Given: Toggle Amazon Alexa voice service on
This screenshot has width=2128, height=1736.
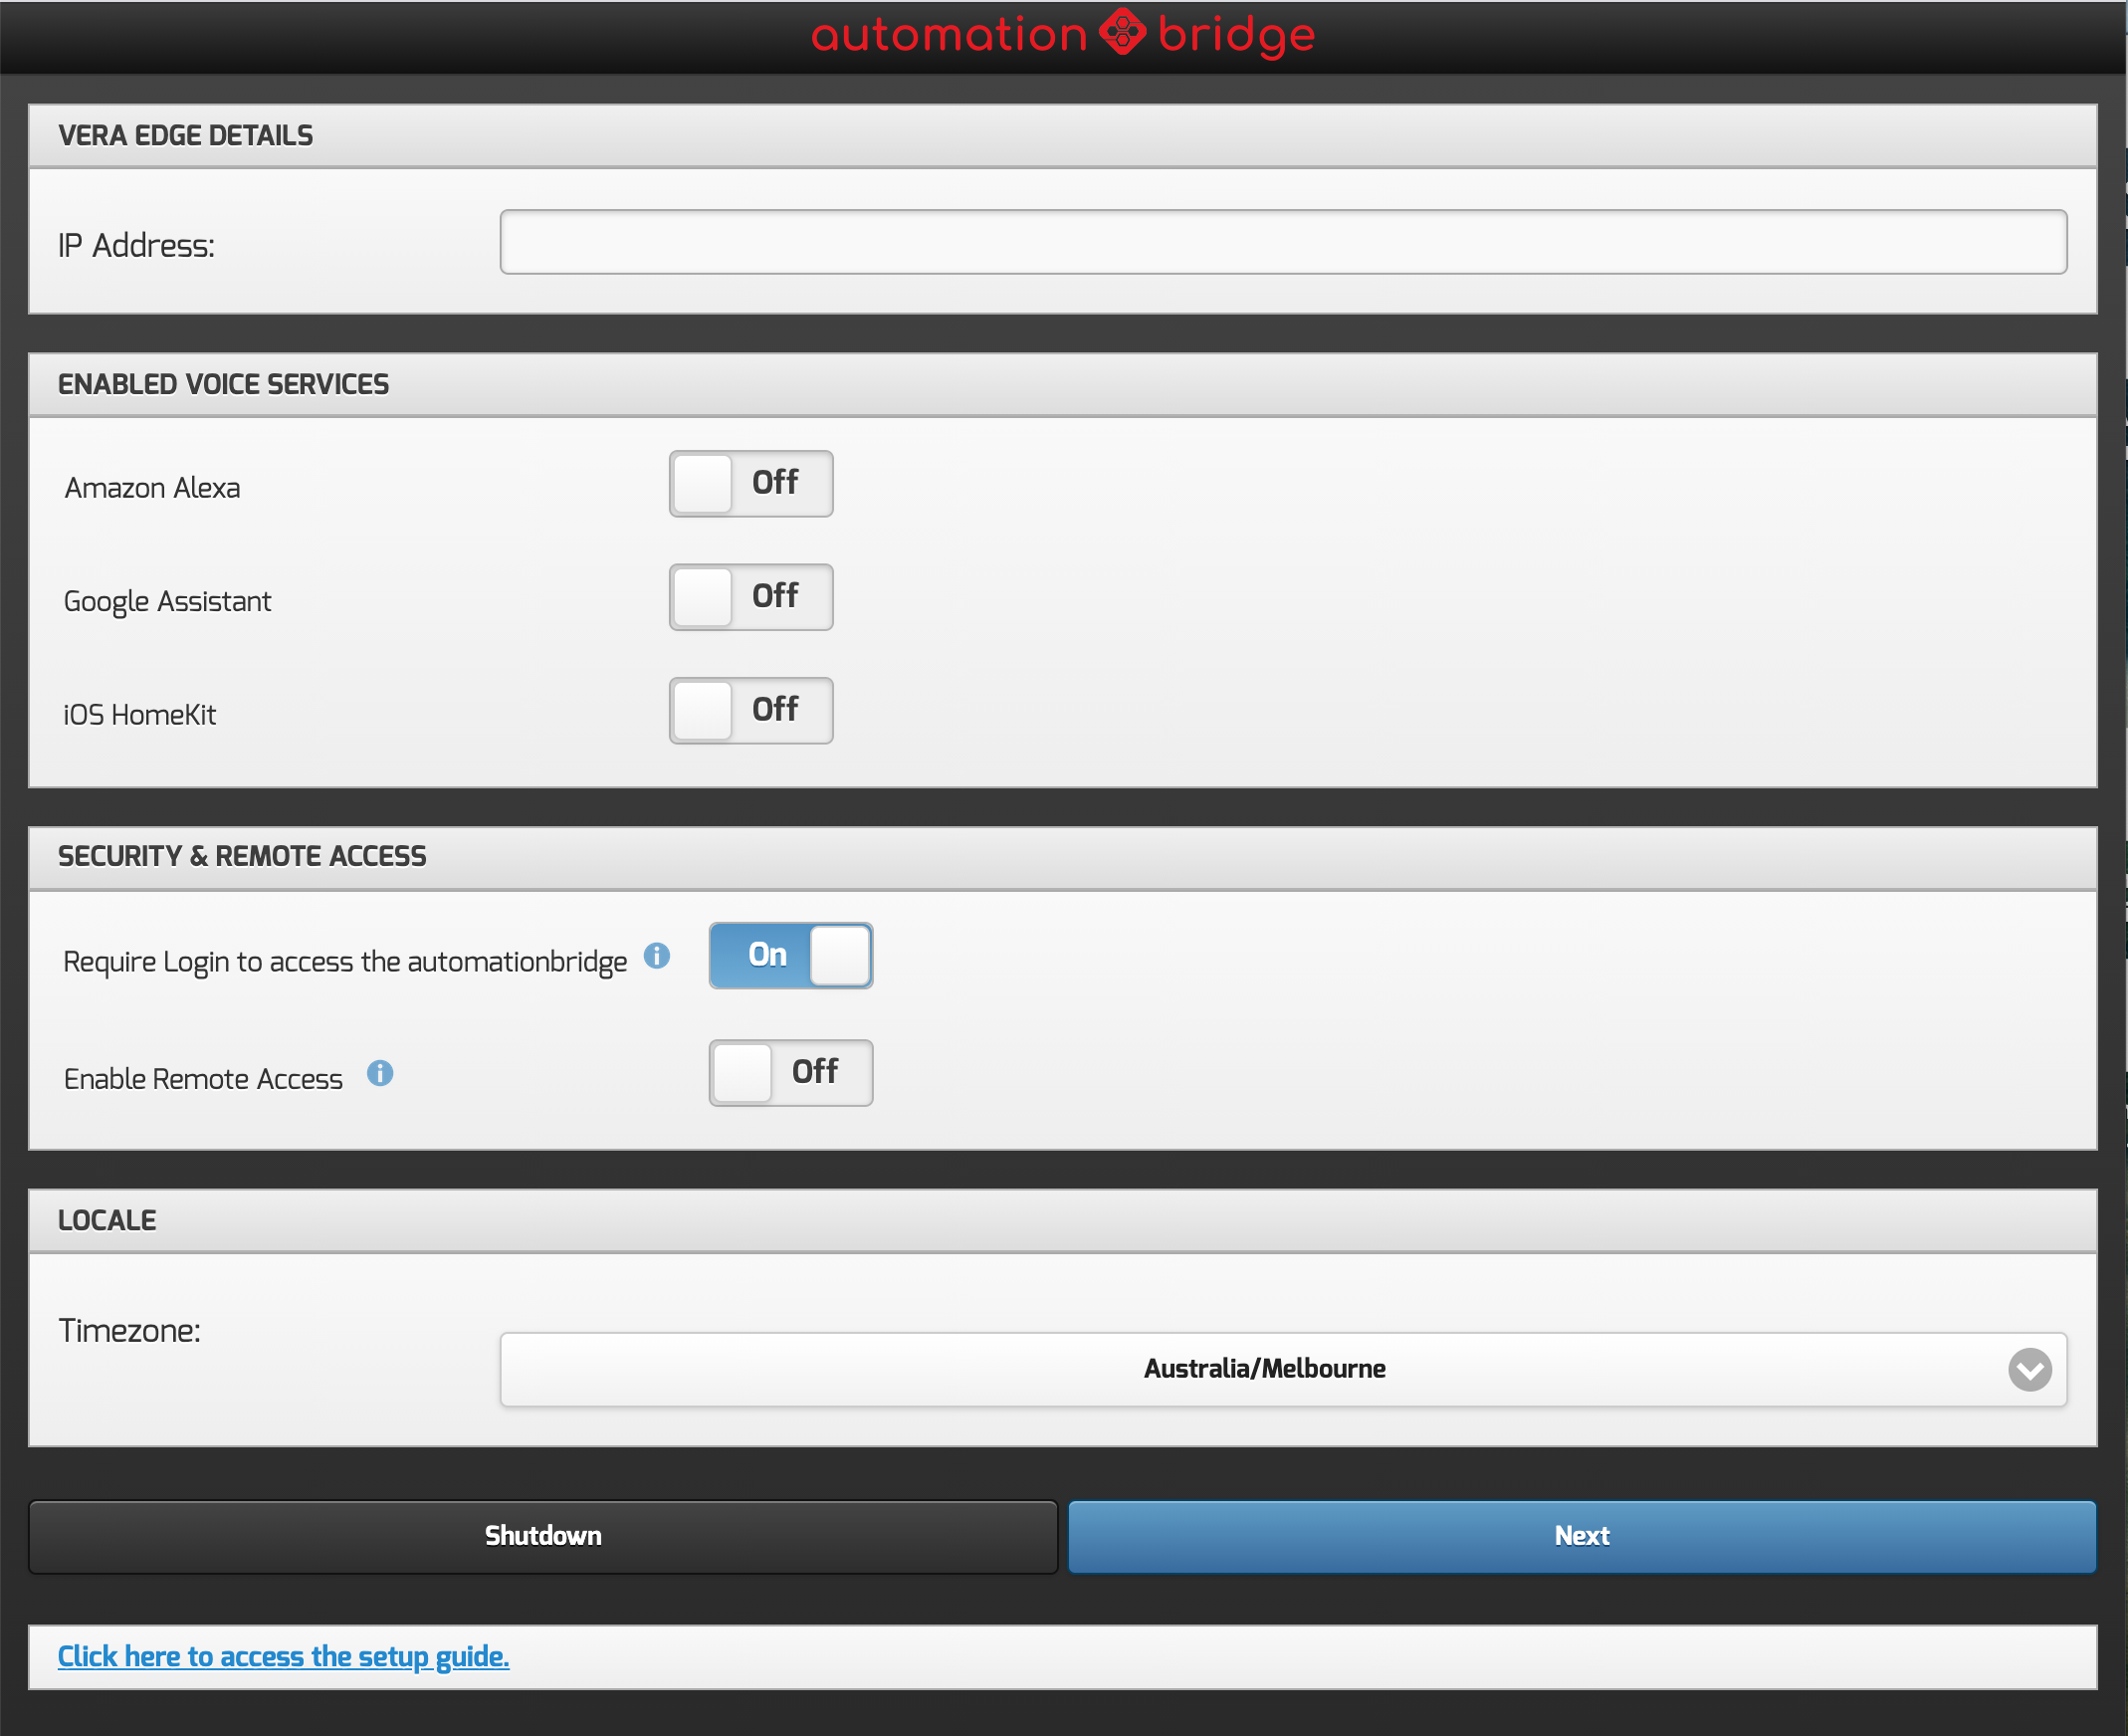Looking at the screenshot, I should click(x=750, y=484).
